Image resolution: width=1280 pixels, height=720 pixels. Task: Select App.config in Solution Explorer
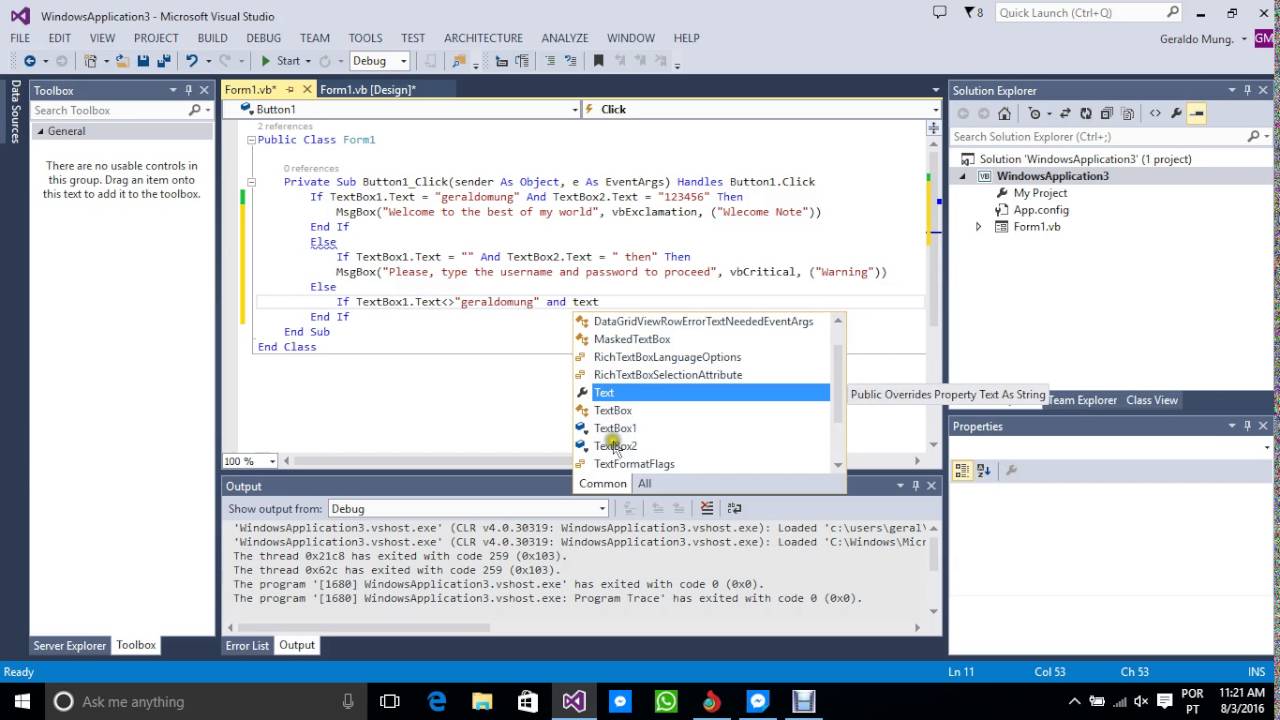point(1041,210)
